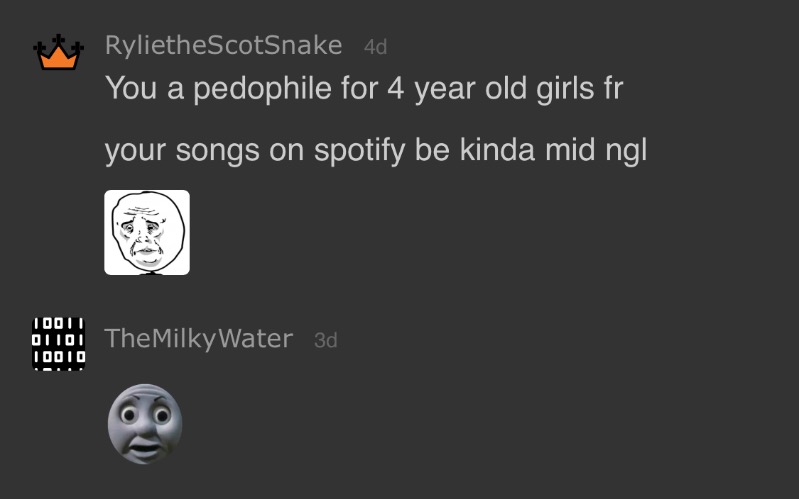Click the binary code avatar icon

click(59, 343)
